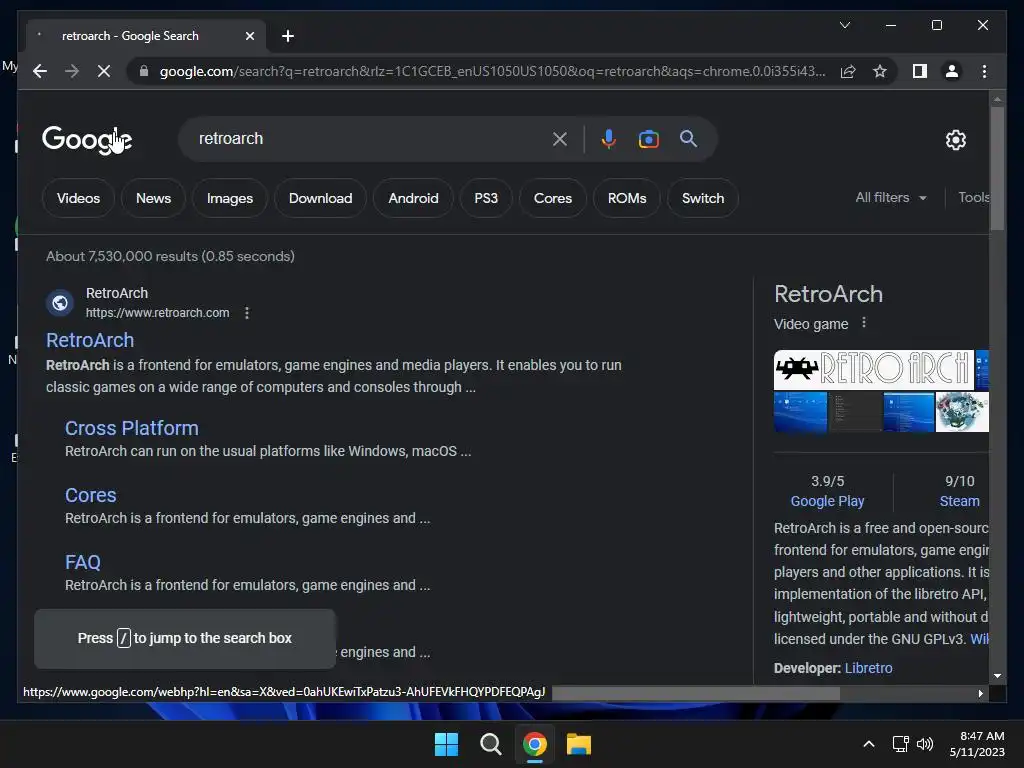Open the Cores sitelink result
This screenshot has height=768, width=1024.
(91, 496)
